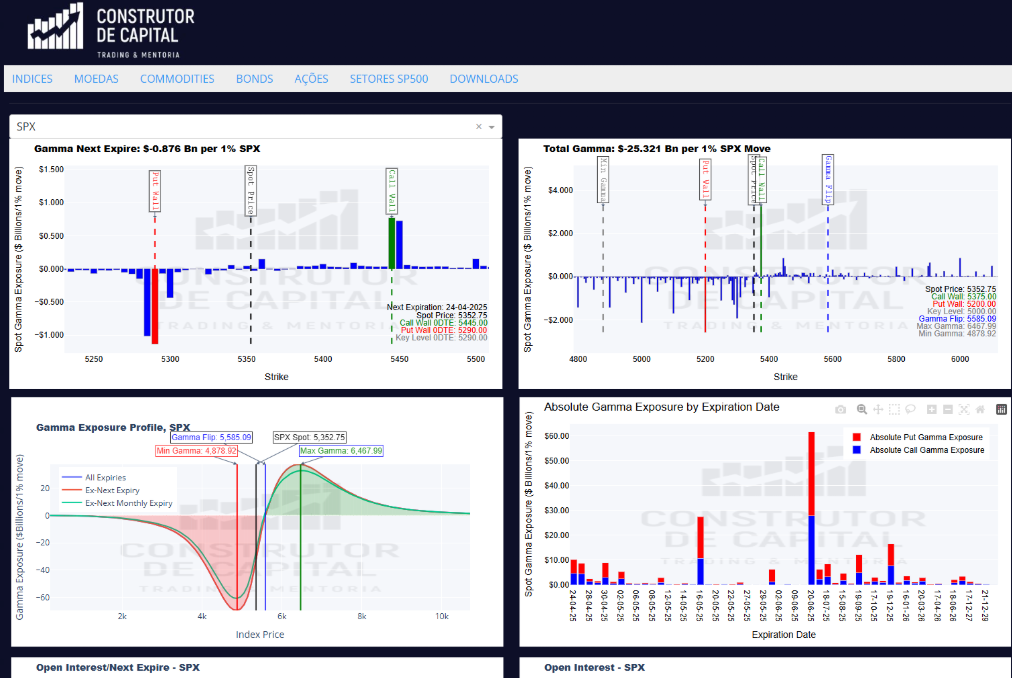Zoom out using the minus icon

[x=948, y=409]
